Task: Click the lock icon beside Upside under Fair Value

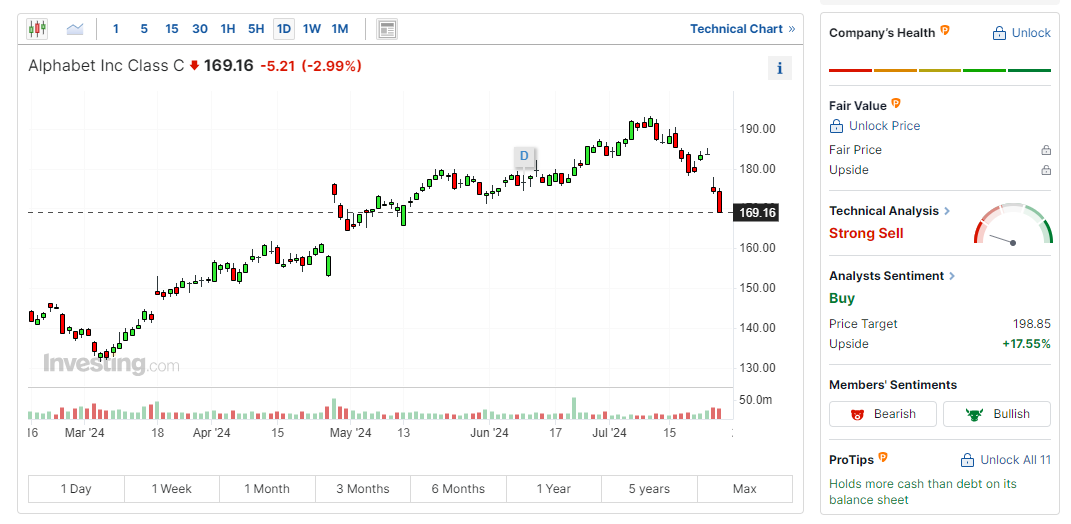Action: (x=1046, y=170)
